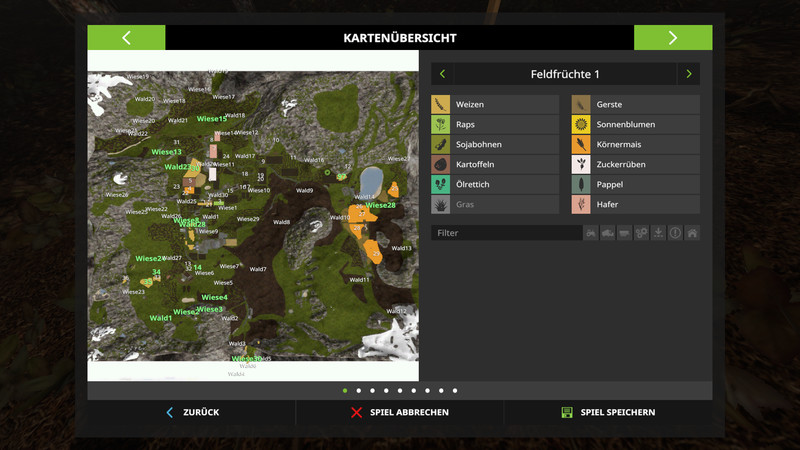Toggle the Gras crop filter
This screenshot has width=800, height=450.
pyautogui.click(x=495, y=205)
